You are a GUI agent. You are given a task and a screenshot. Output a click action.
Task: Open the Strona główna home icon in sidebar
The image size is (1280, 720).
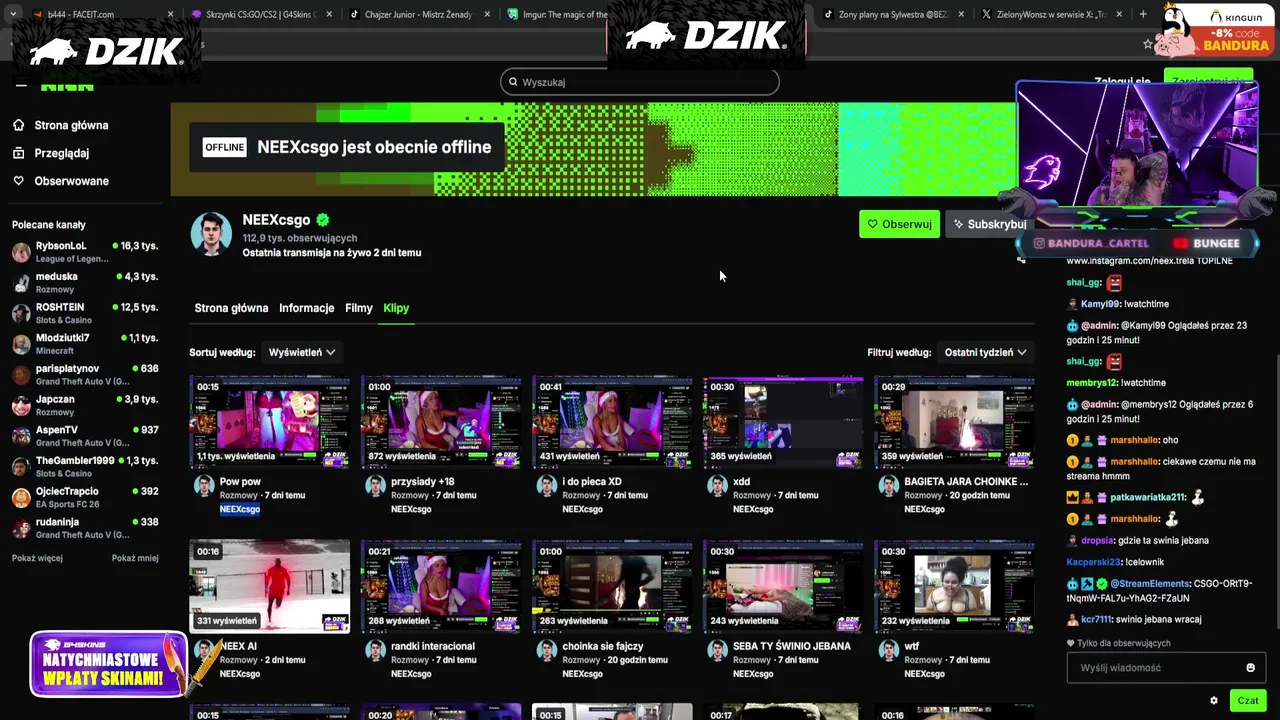point(18,125)
